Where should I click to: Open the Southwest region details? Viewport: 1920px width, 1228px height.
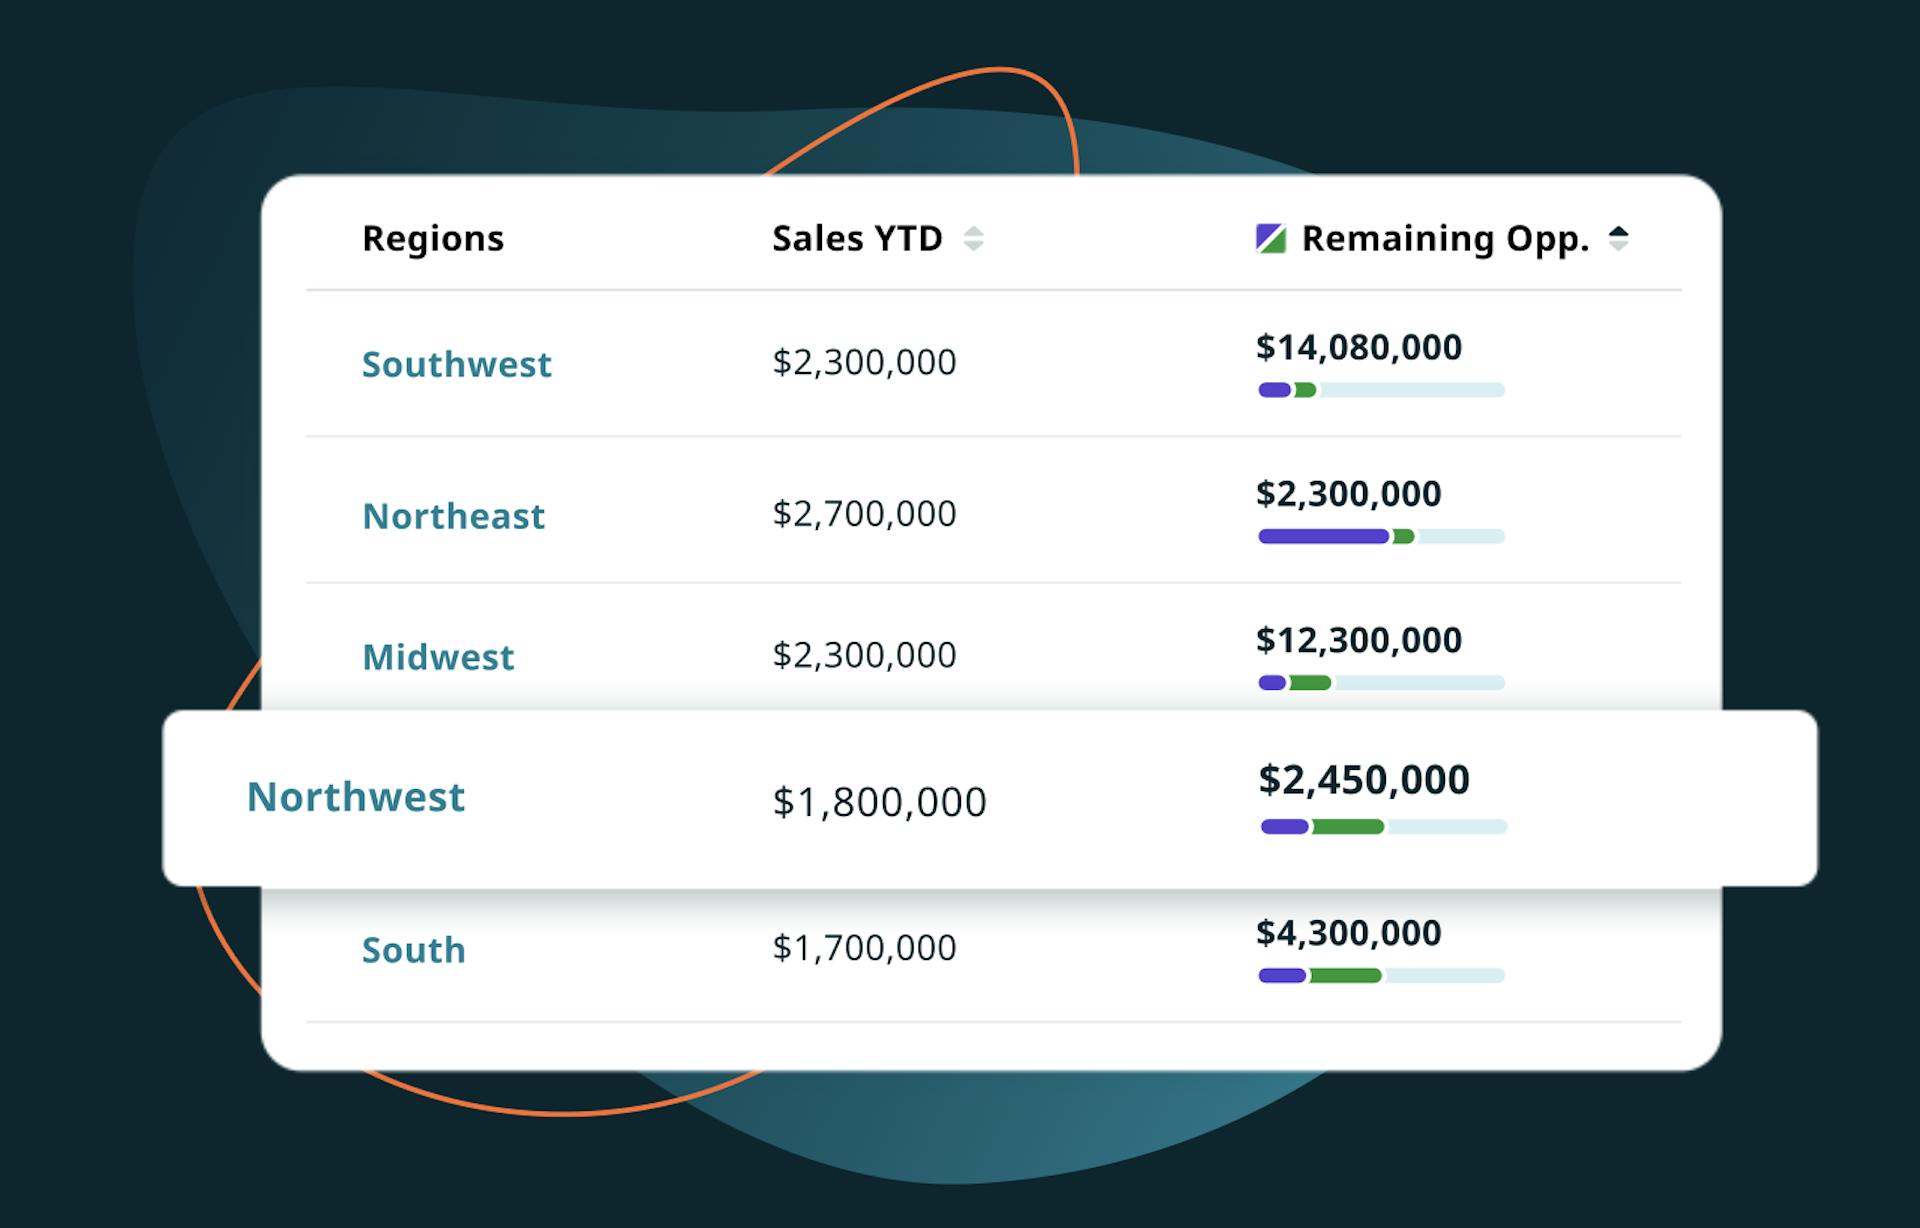(x=456, y=364)
